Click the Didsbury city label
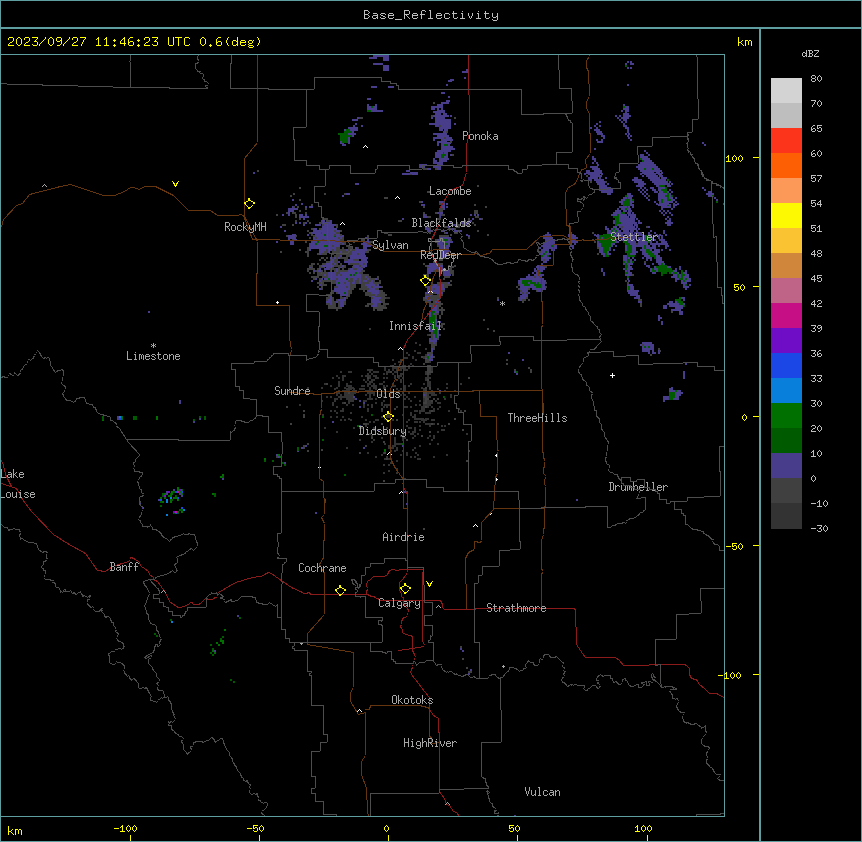Screen dimensions: 862x842 [x=383, y=431]
